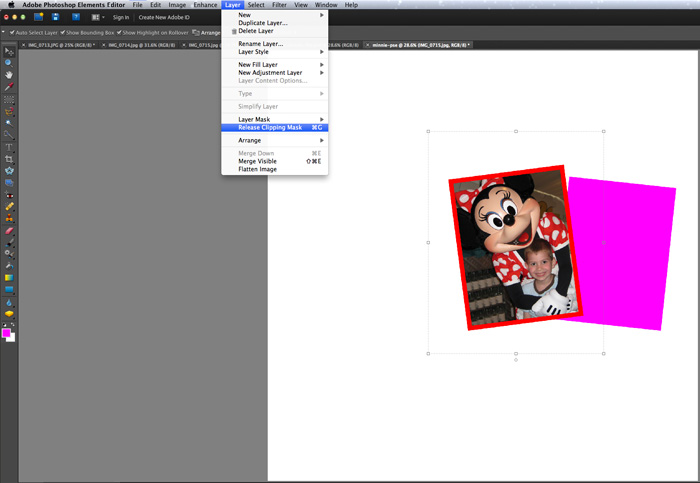The height and width of the screenshot is (483, 700).
Task: Select the Smart Brush tool
Action: pos(9,254)
